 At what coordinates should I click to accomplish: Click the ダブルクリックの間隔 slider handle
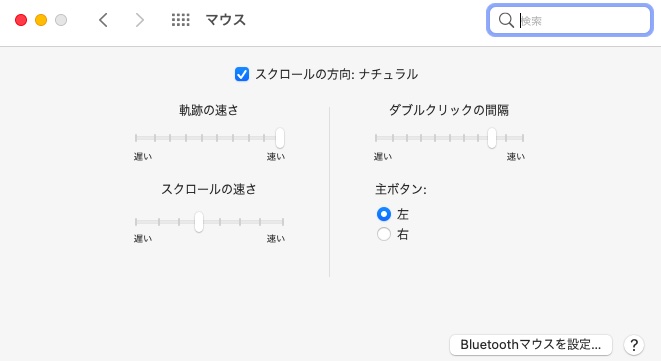(x=492, y=138)
